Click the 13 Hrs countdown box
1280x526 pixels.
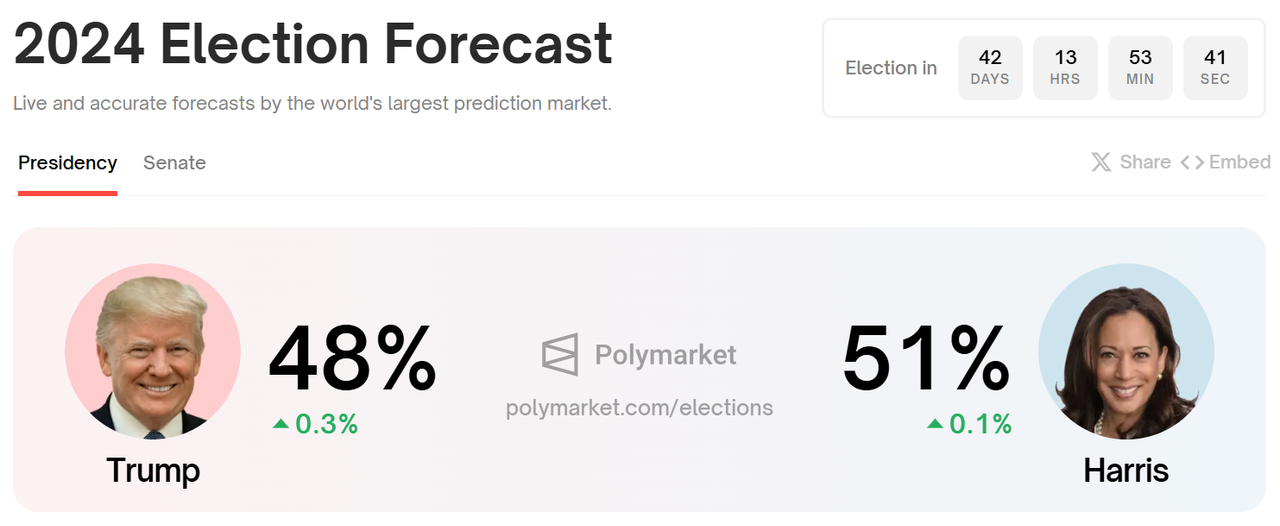(x=1065, y=67)
